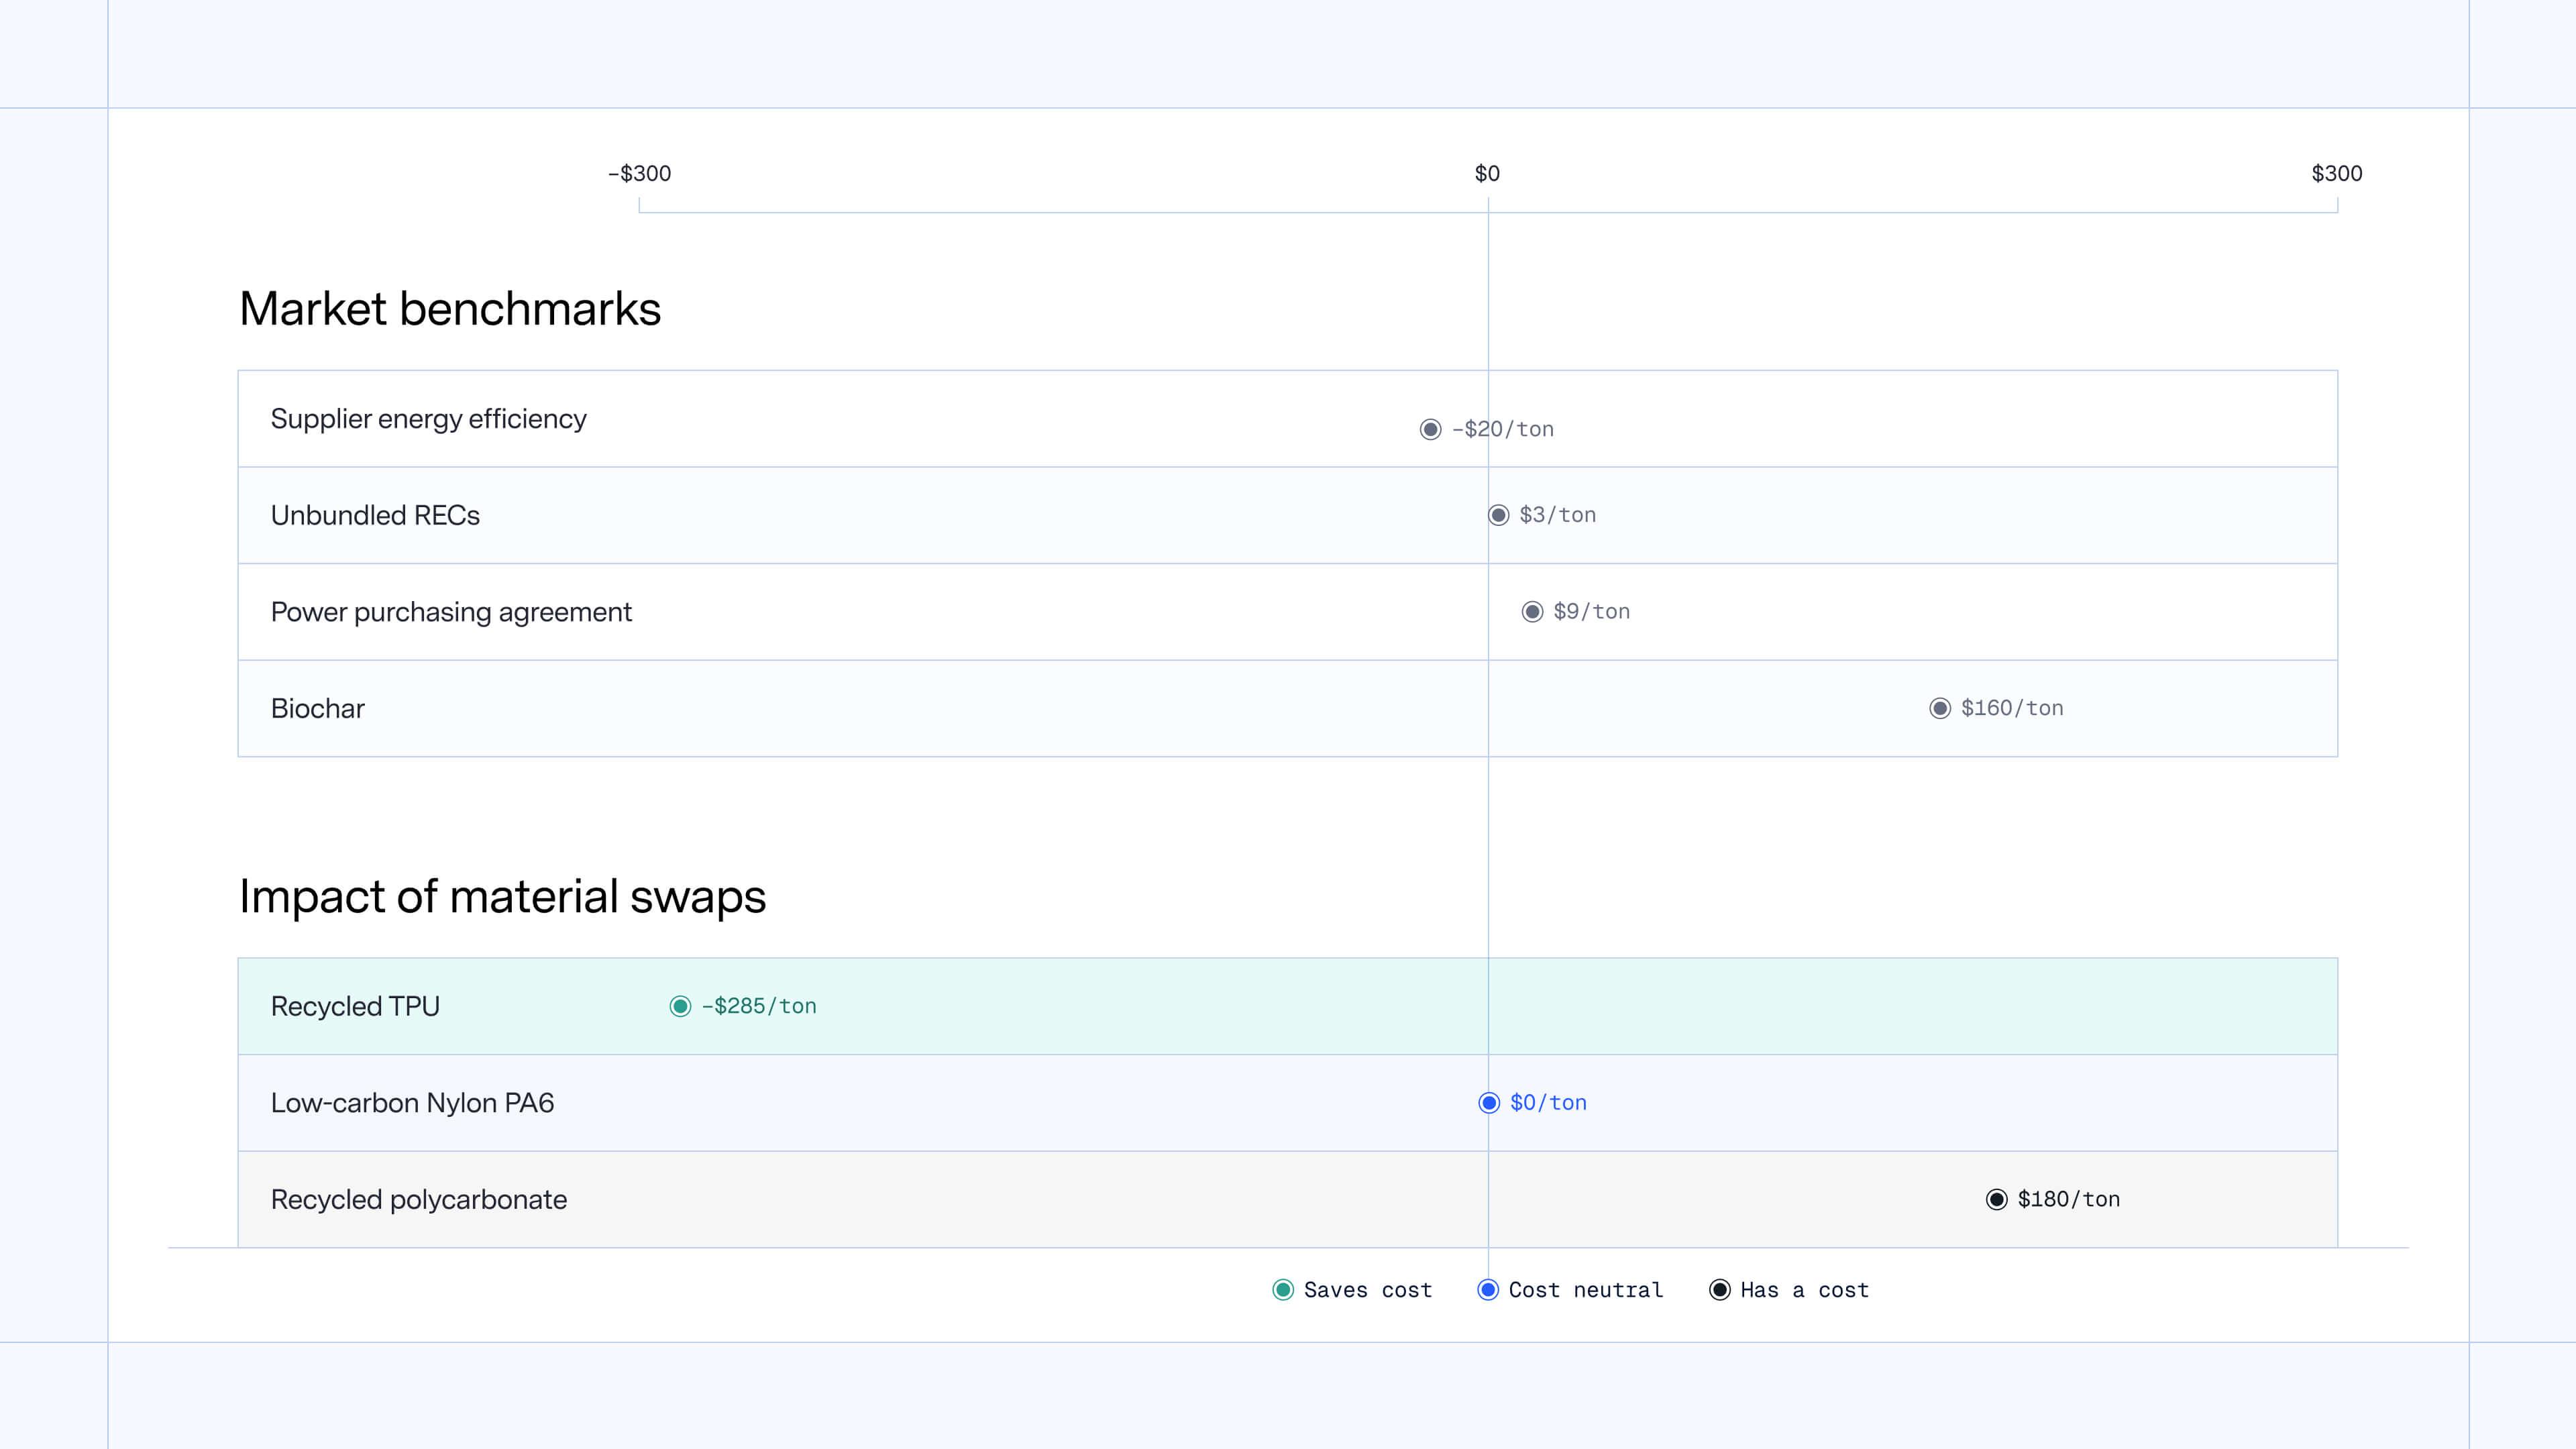Click the Impact of material swaps heading
This screenshot has width=2576, height=1449.
click(x=502, y=896)
